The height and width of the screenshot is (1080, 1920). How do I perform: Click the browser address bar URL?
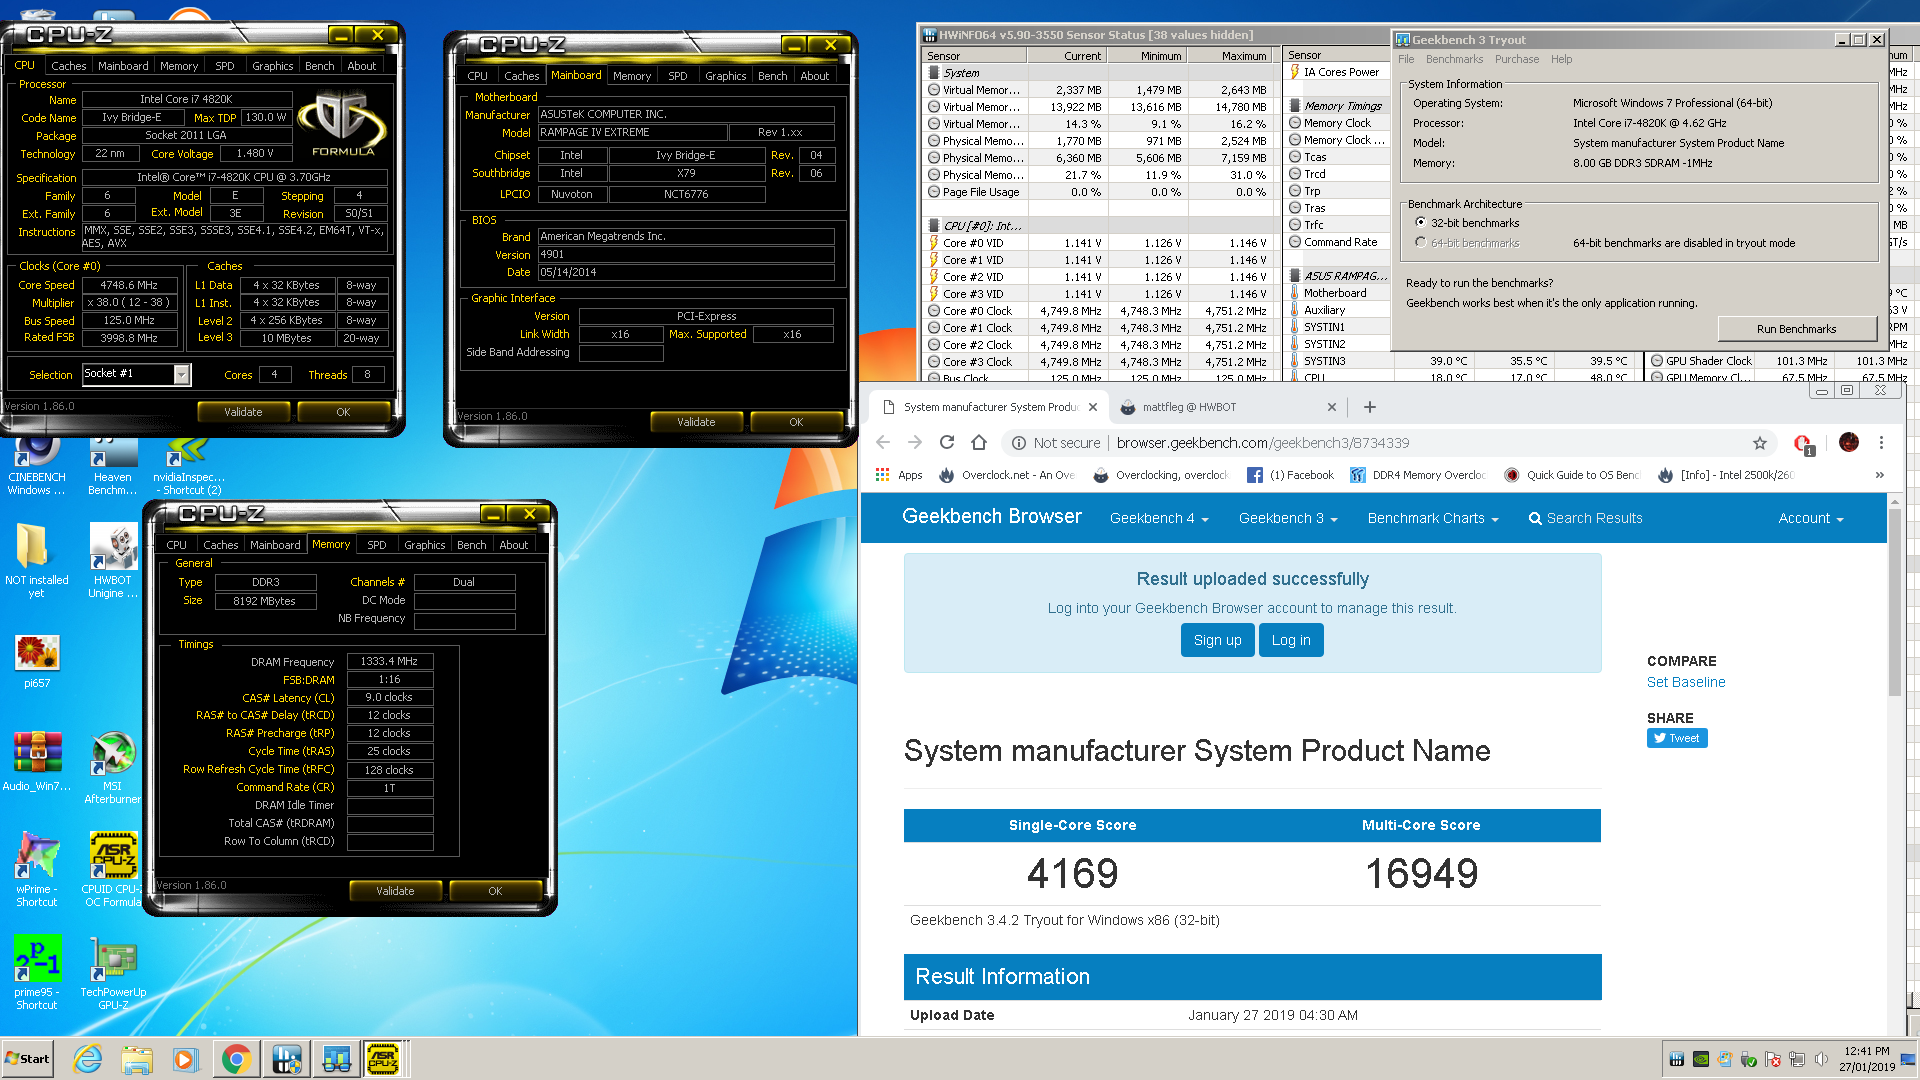[x=1263, y=443]
